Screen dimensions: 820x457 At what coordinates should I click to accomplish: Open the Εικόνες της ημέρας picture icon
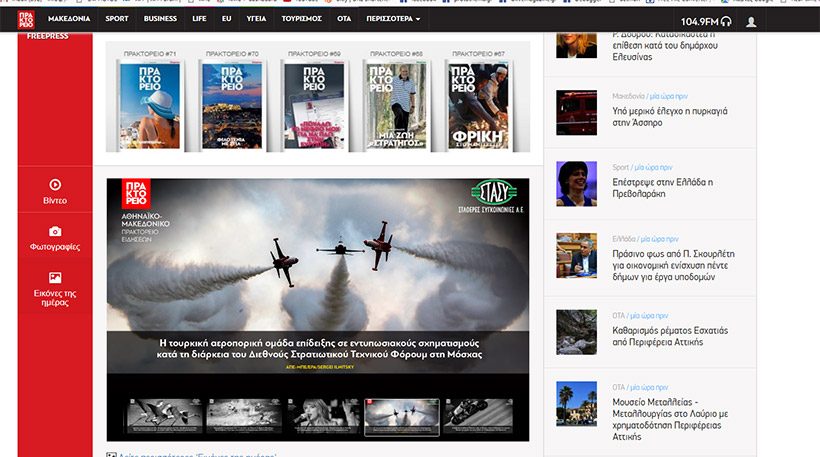coord(55,278)
